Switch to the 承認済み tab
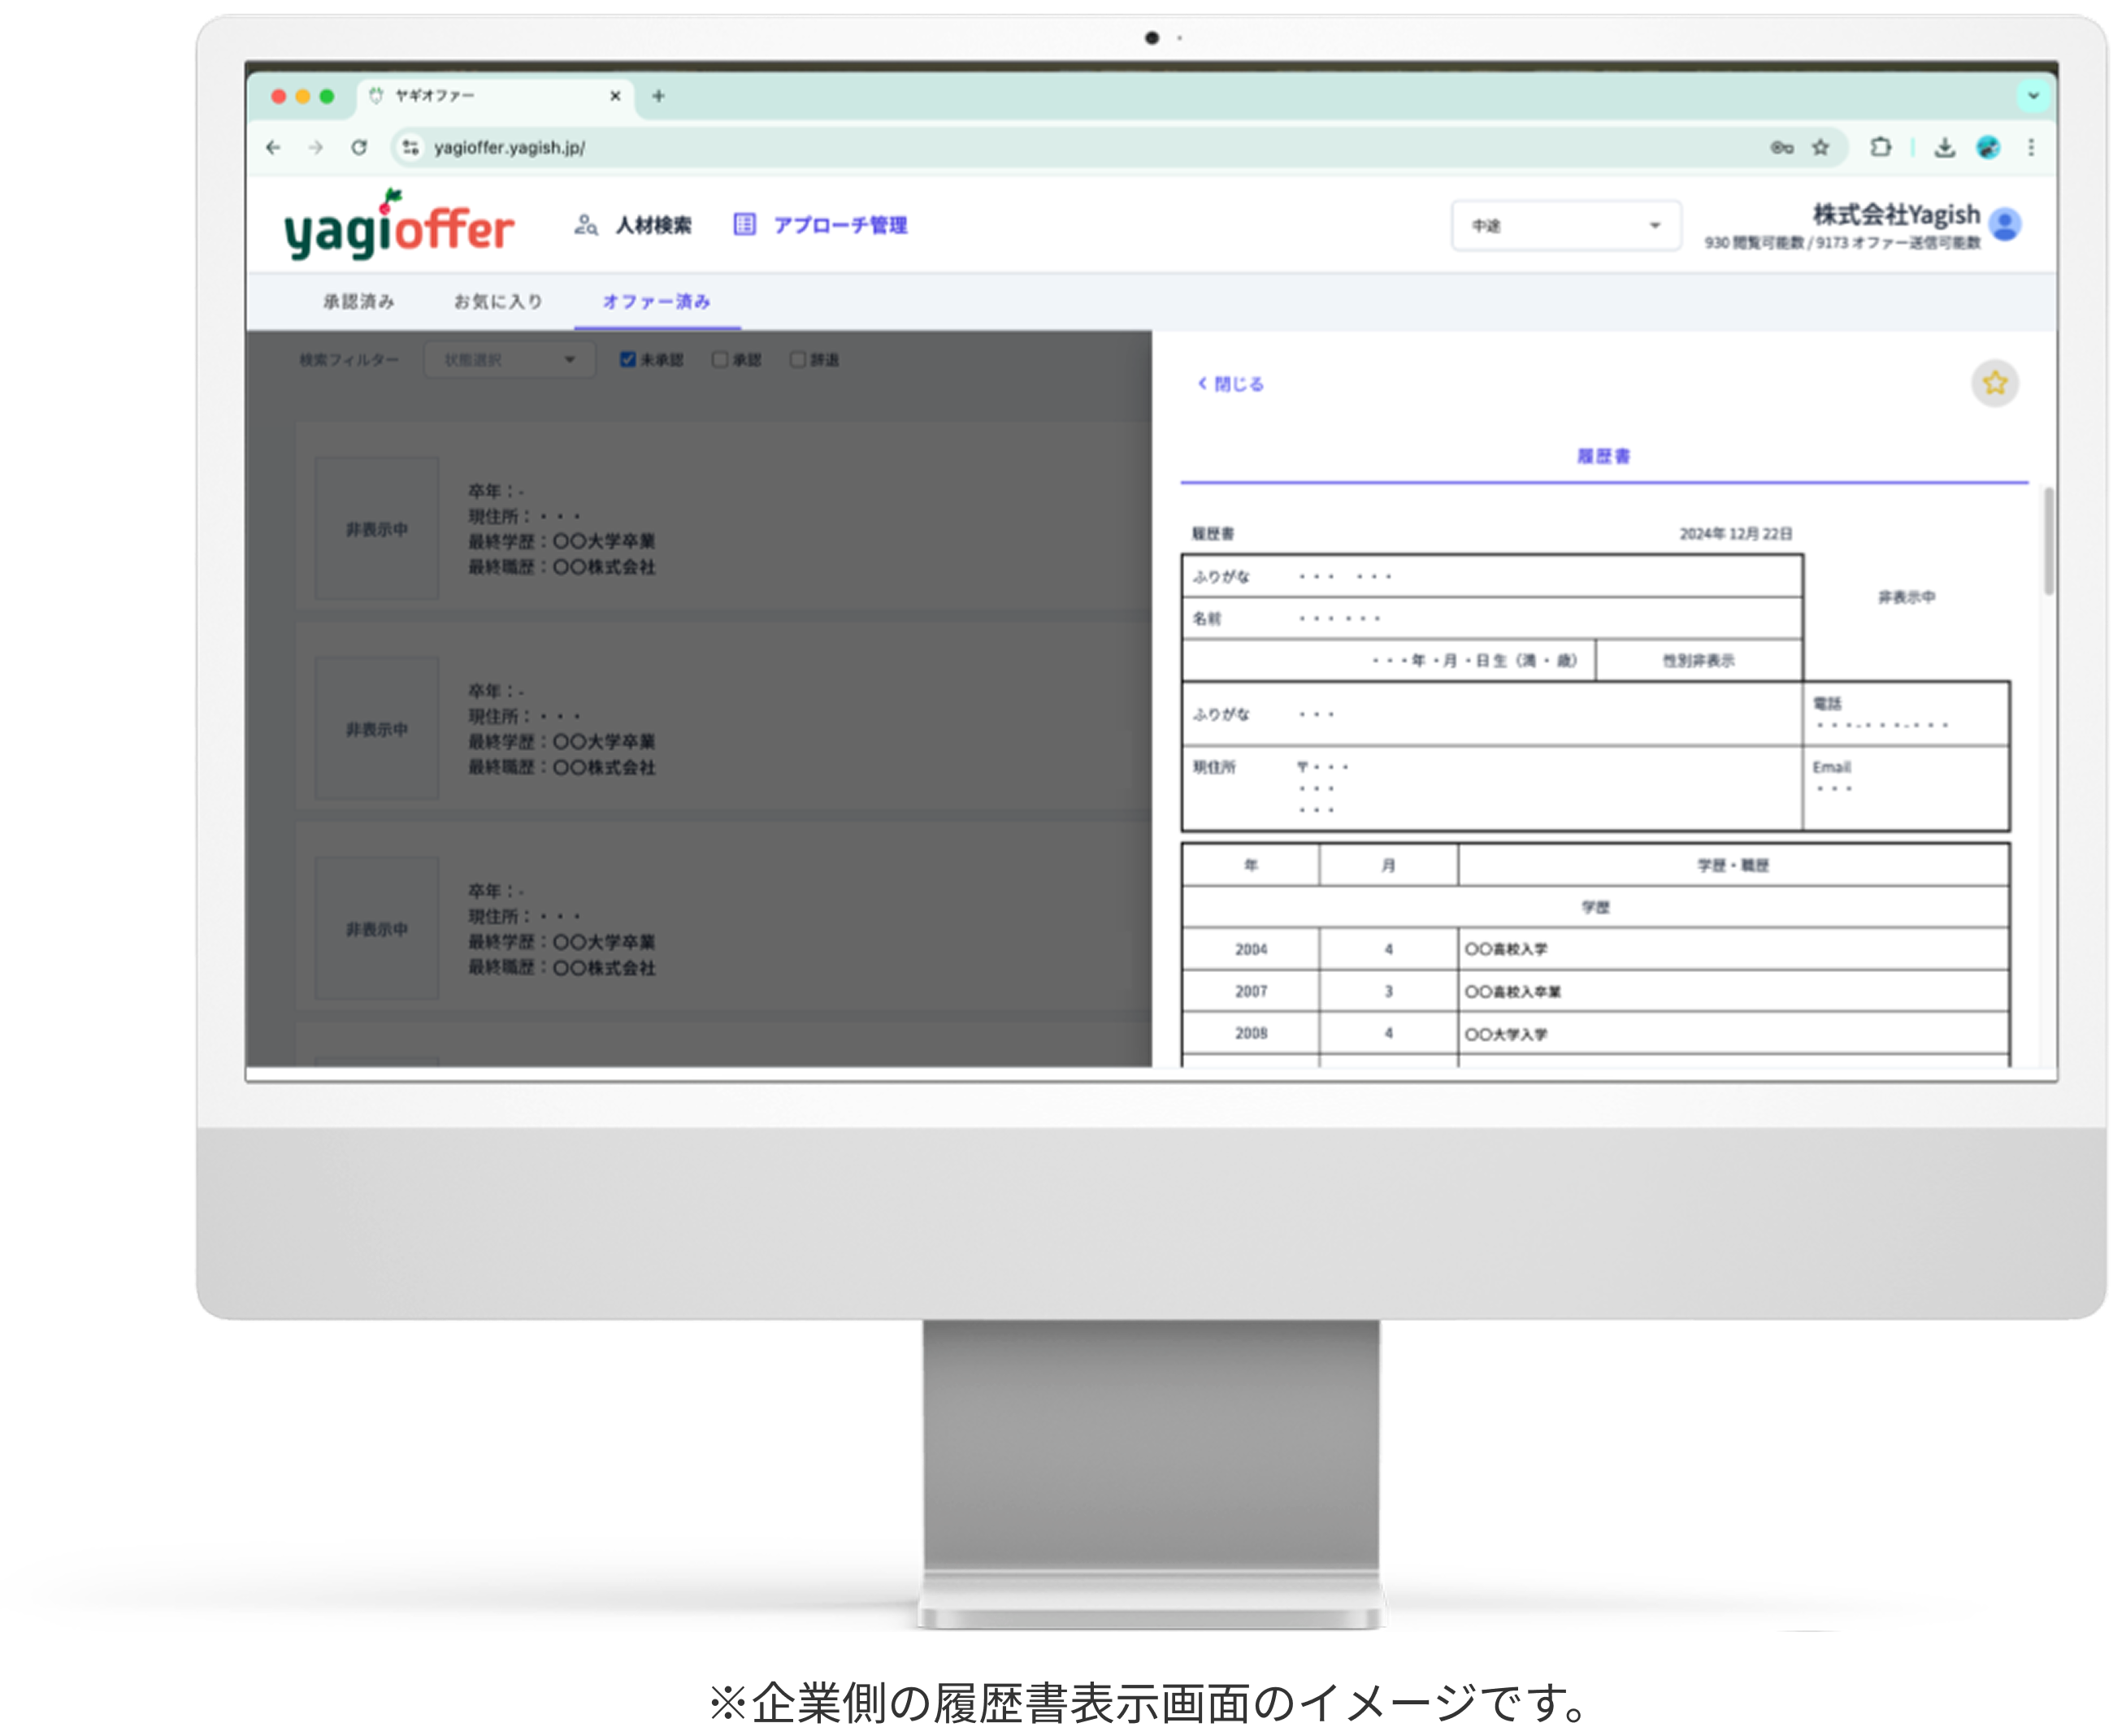Screen dimensions: 2113x1736 [x=359, y=302]
